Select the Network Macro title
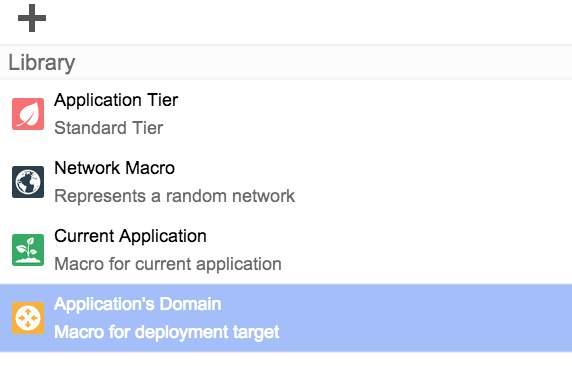This screenshot has width=572, height=366. (115, 168)
